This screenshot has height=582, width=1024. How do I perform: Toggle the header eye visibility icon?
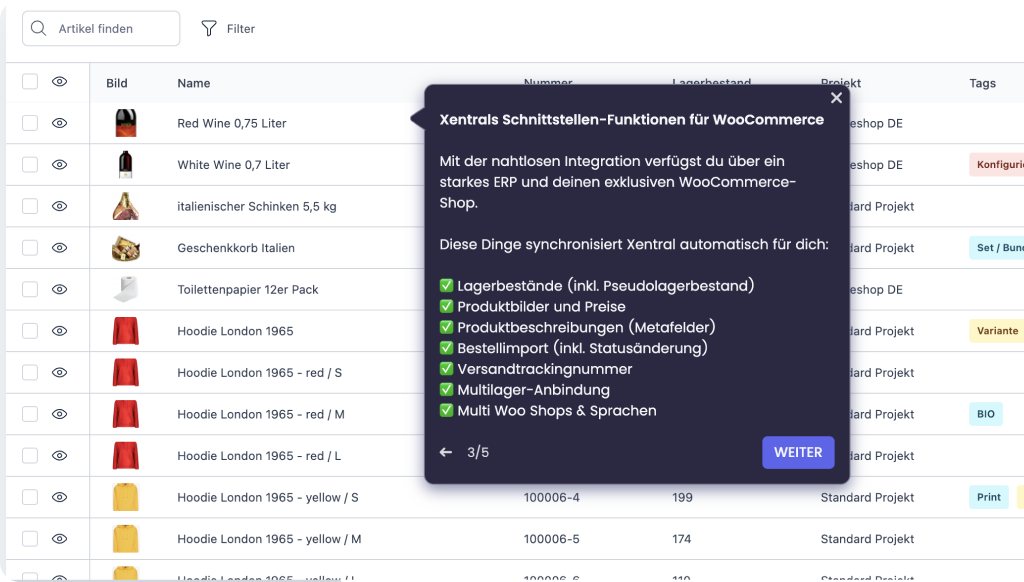(x=59, y=82)
